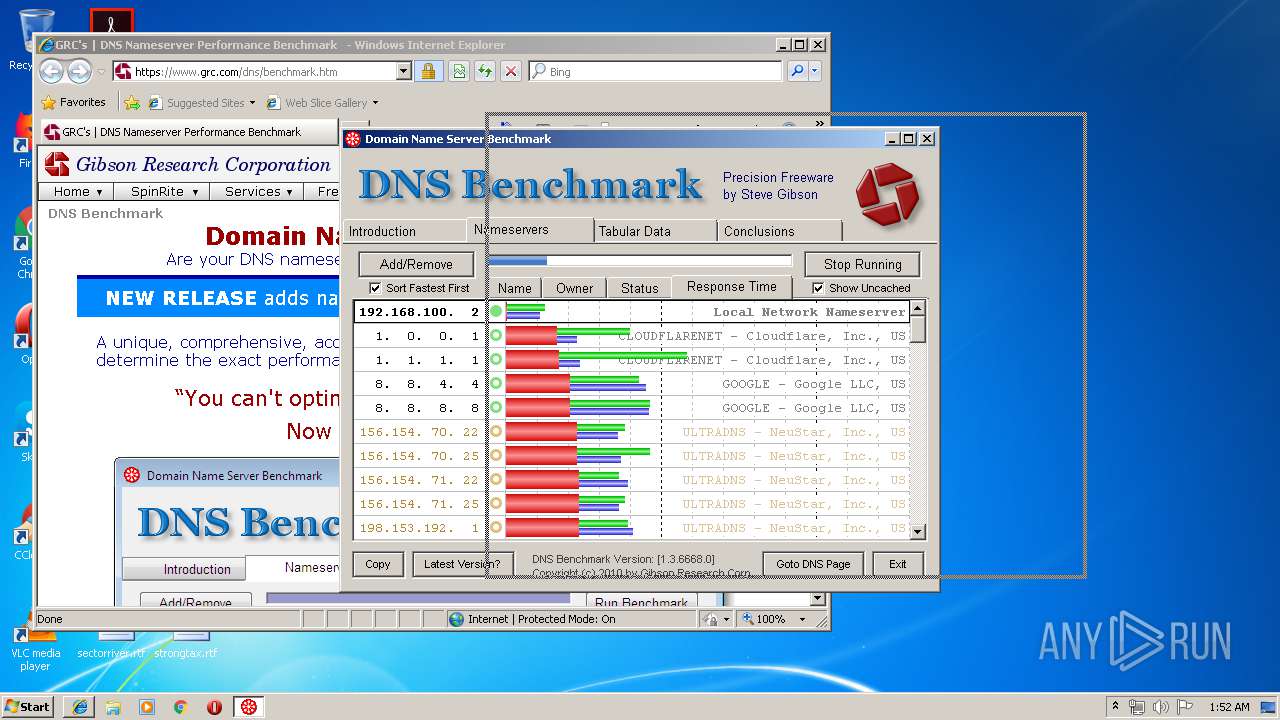Click the red Stop loading icon in IE
This screenshot has width=1280, height=720.
click(511, 71)
